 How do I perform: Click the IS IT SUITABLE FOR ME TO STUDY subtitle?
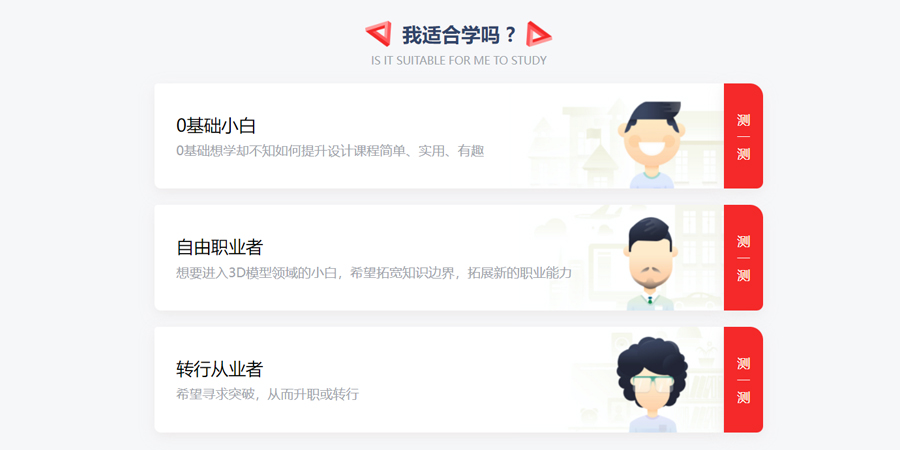click(459, 60)
